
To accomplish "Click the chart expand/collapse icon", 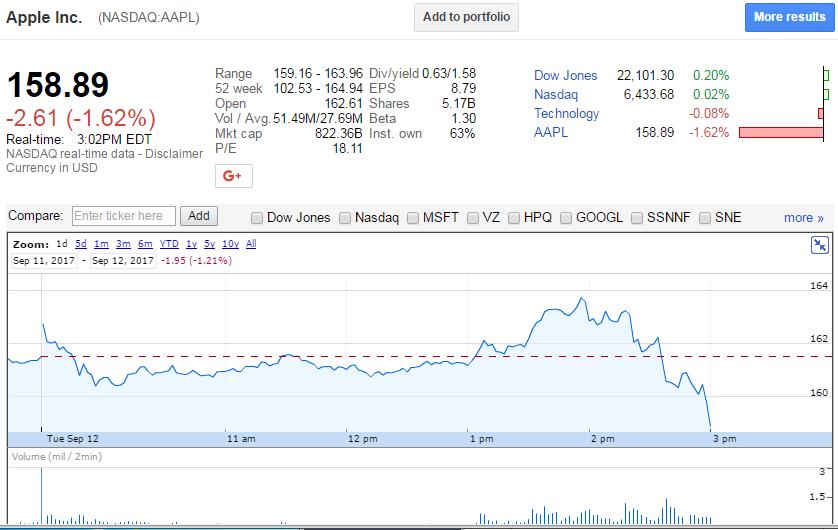I will point(819,245).
